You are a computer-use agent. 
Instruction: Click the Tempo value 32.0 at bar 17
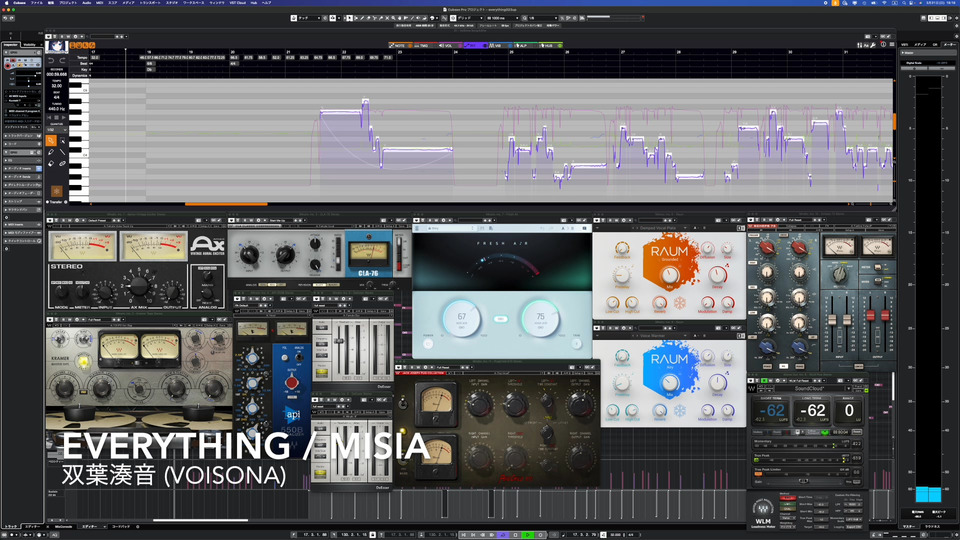click(x=95, y=58)
